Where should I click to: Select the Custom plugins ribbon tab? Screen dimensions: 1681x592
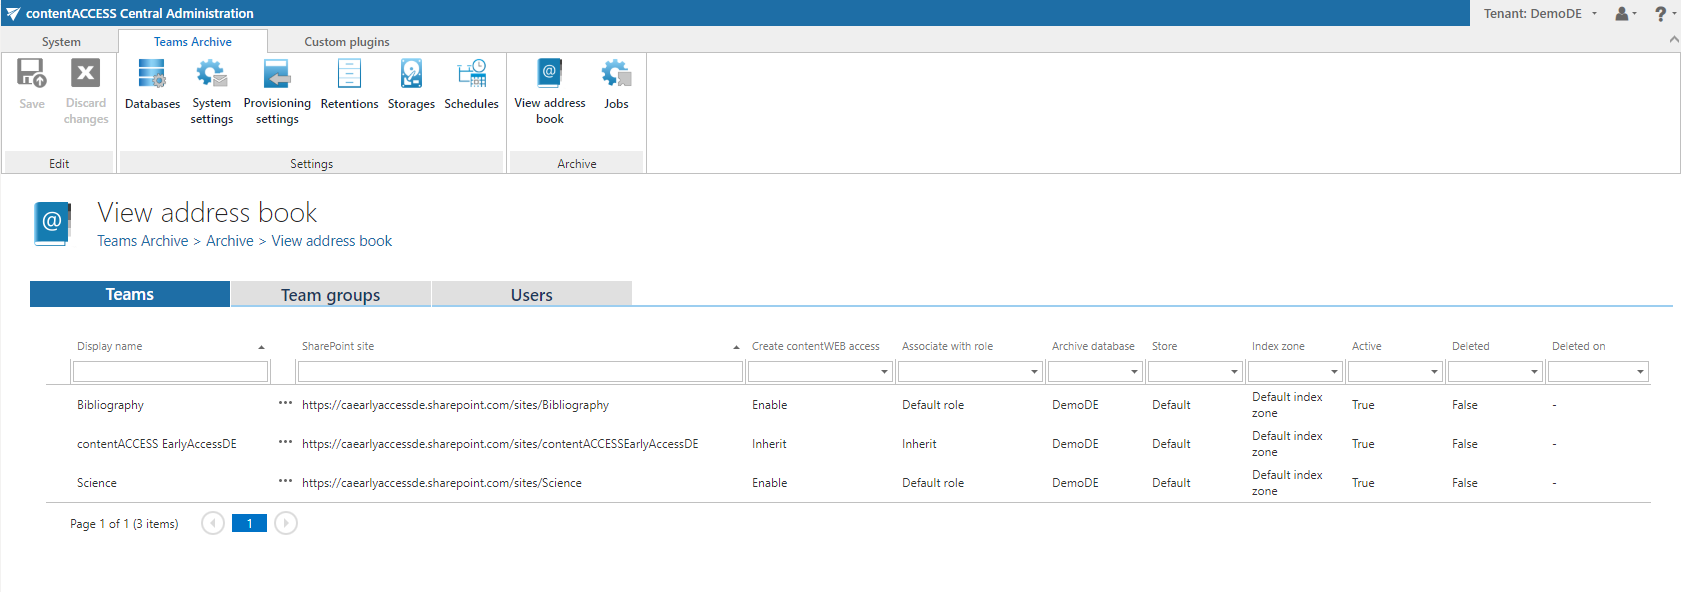point(346,42)
